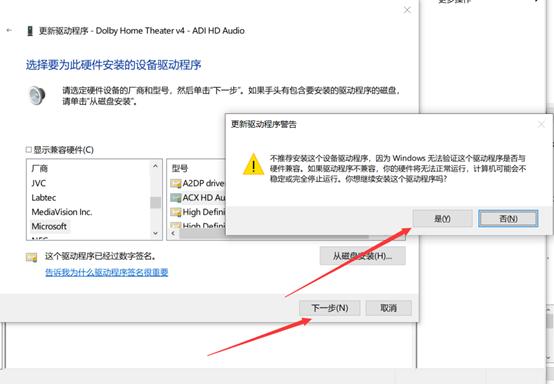This screenshot has width=554, height=384.
Task: Click the yellow warning triangle icon
Action: [253, 164]
